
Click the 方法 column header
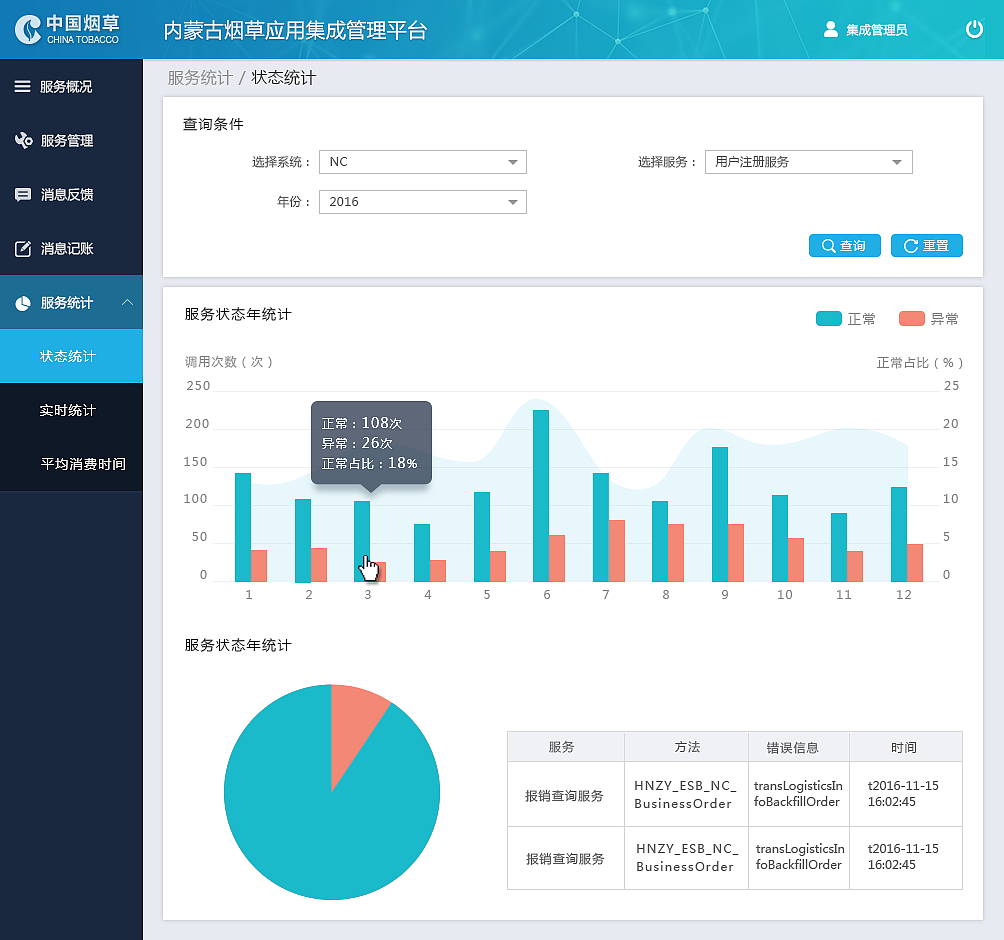click(687, 747)
